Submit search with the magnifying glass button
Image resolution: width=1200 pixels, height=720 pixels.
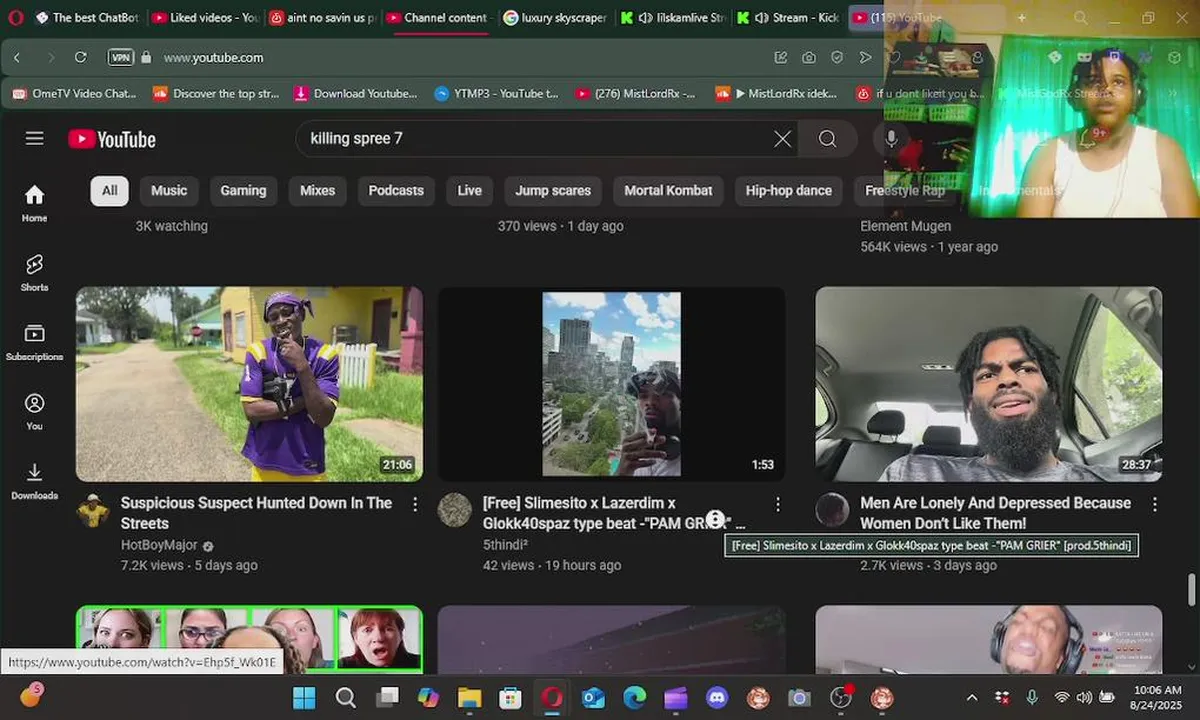coord(827,139)
